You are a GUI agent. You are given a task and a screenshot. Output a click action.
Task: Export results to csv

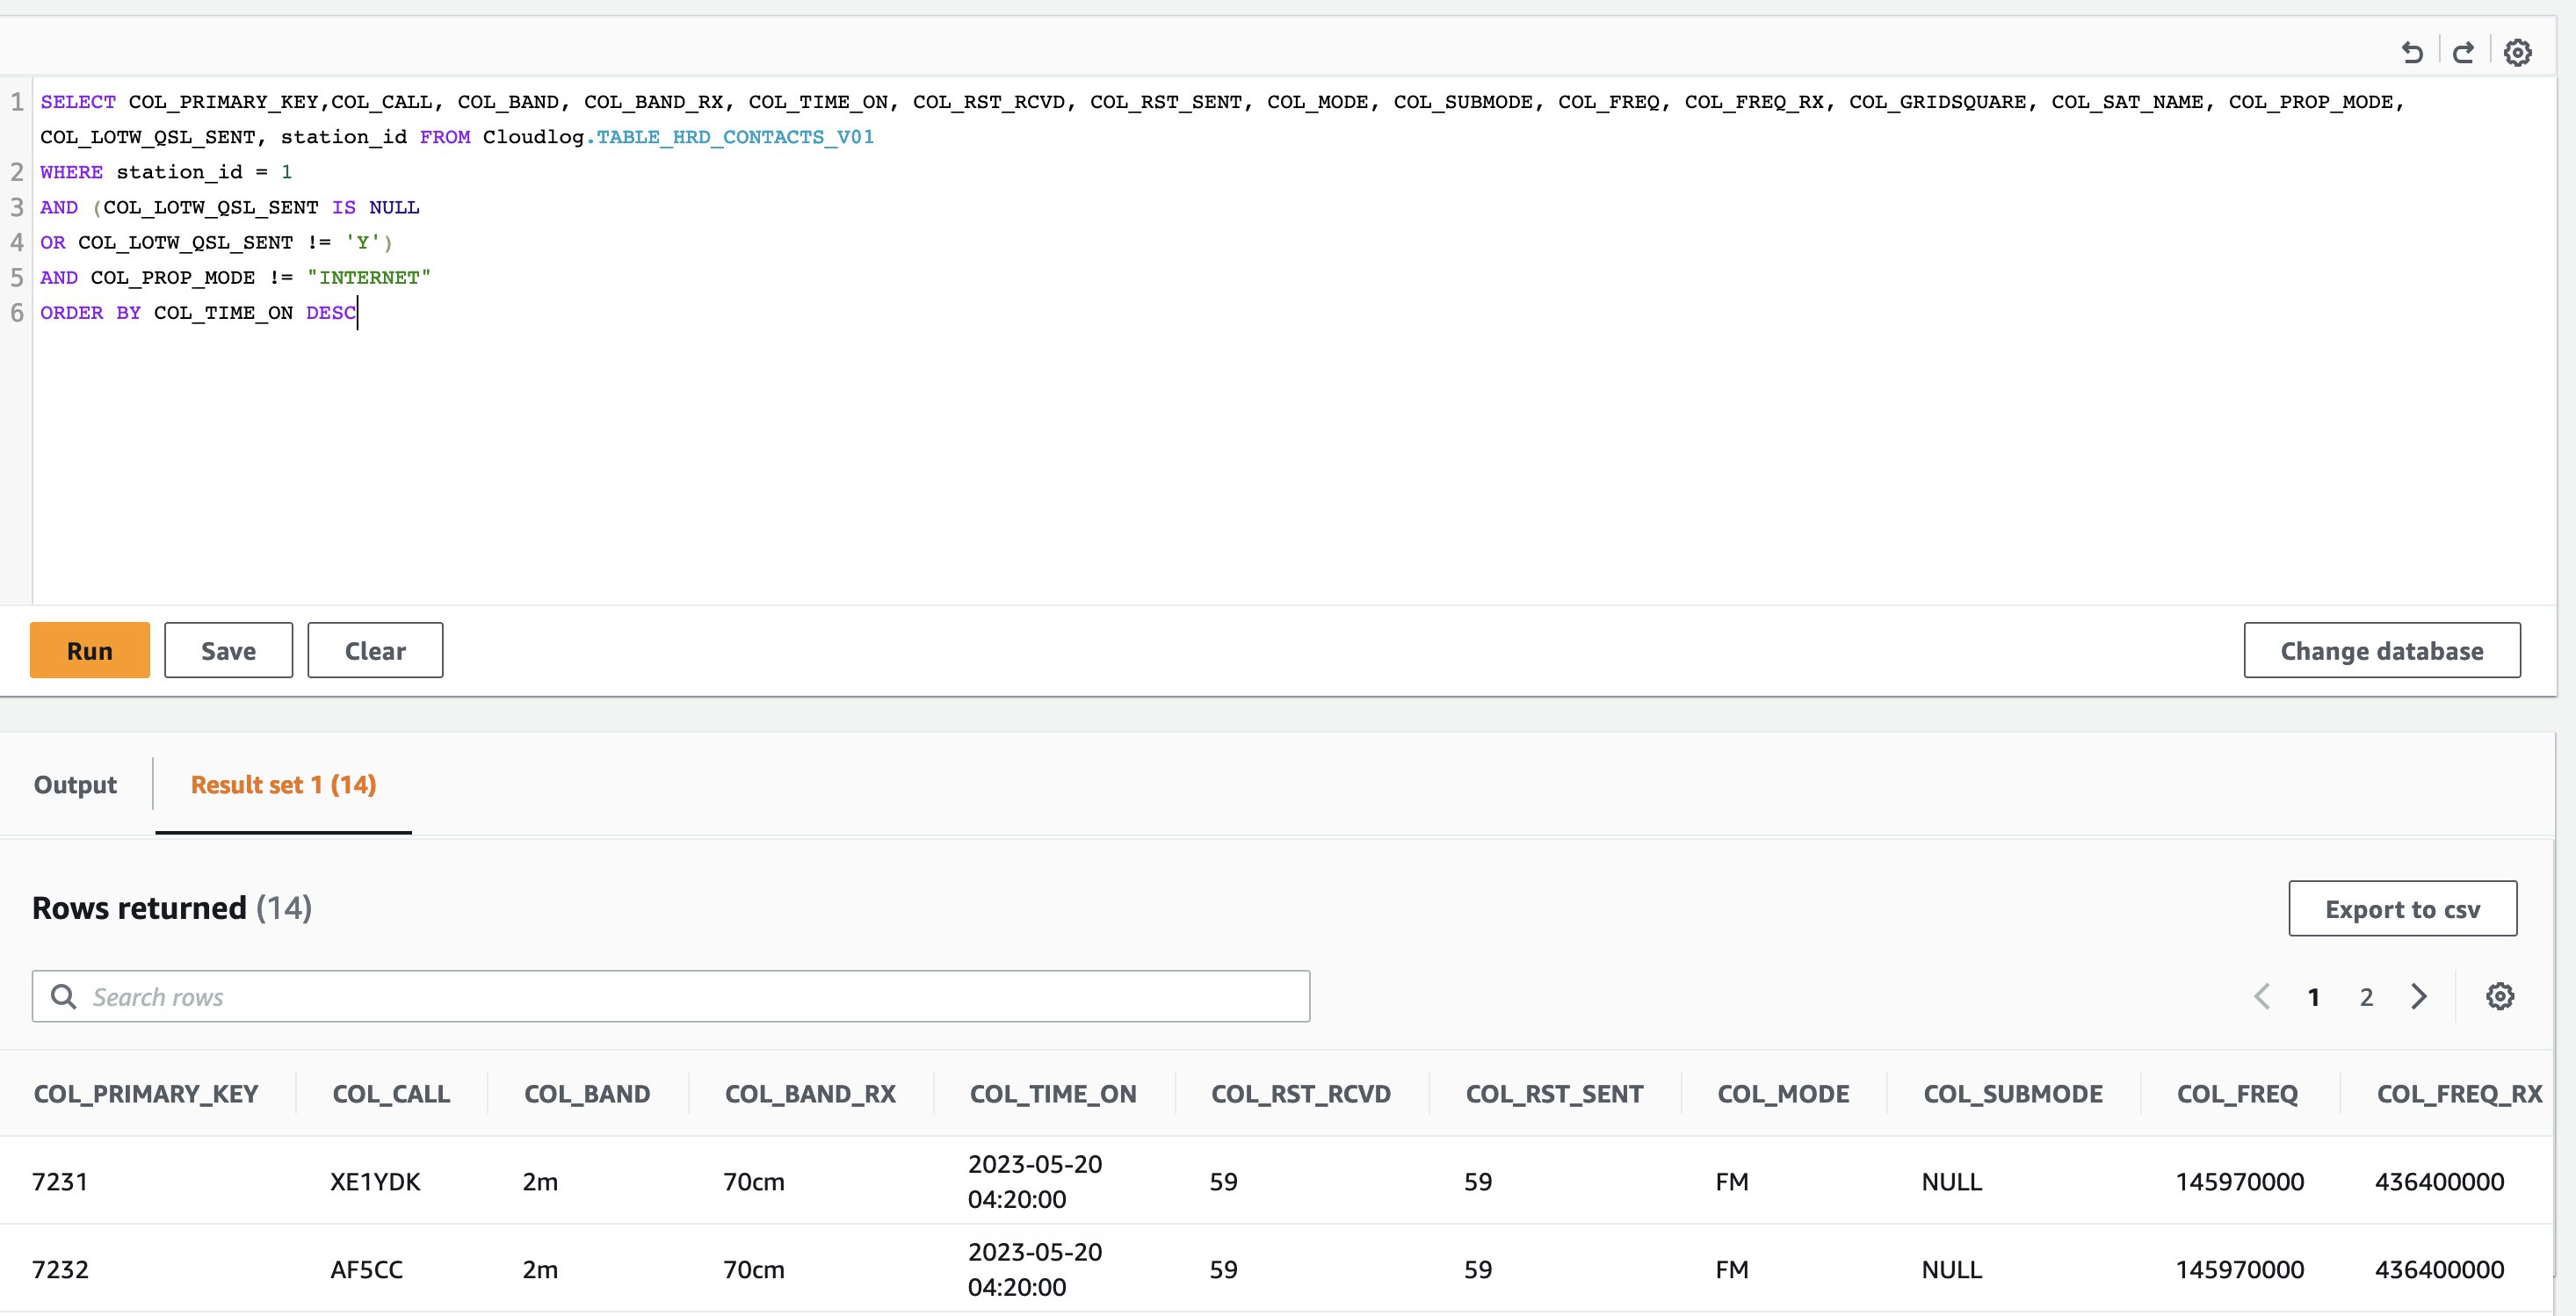coord(2403,908)
